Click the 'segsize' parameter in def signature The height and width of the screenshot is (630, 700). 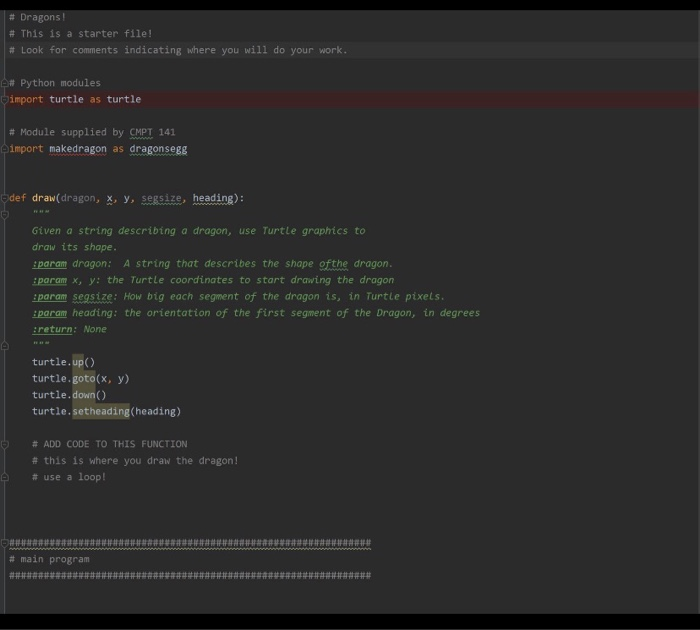click(161, 198)
